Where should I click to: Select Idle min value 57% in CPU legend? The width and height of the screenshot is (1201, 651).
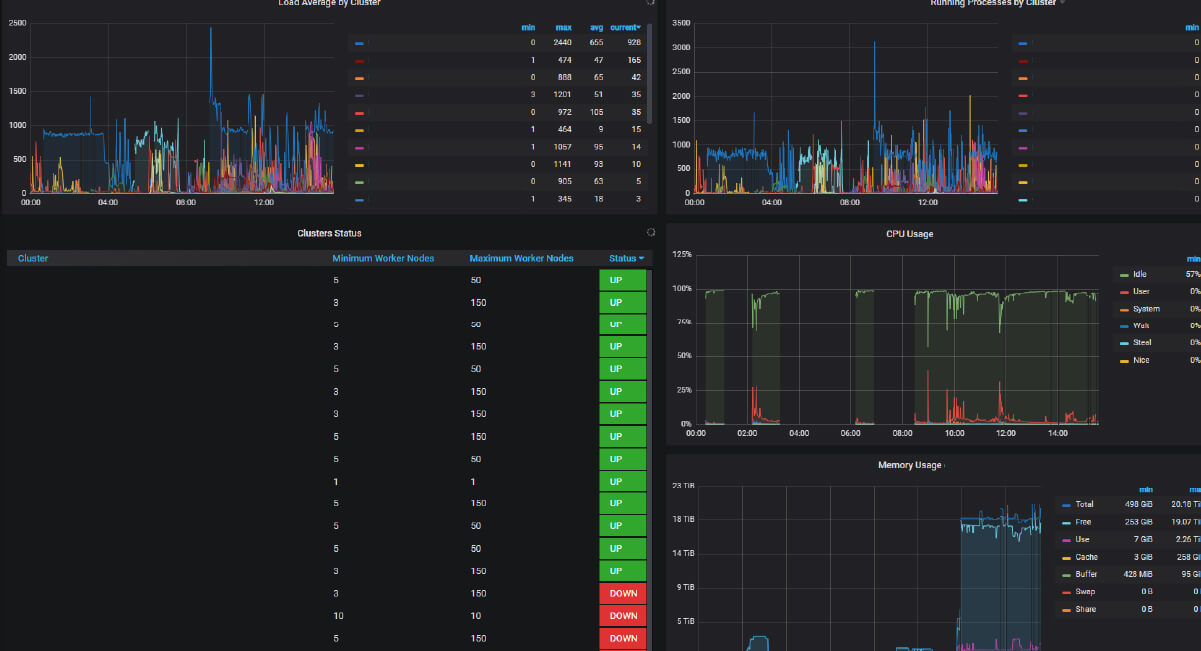pyautogui.click(x=1192, y=274)
